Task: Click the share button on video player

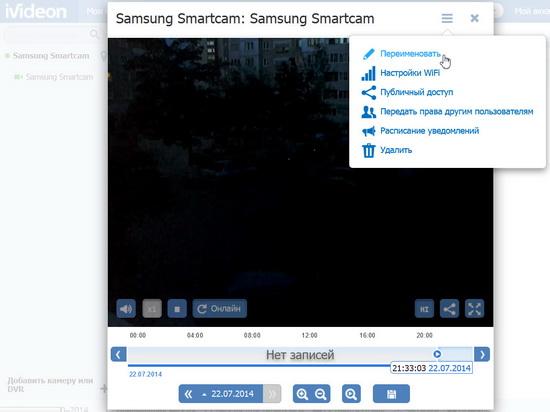Action: (449, 309)
